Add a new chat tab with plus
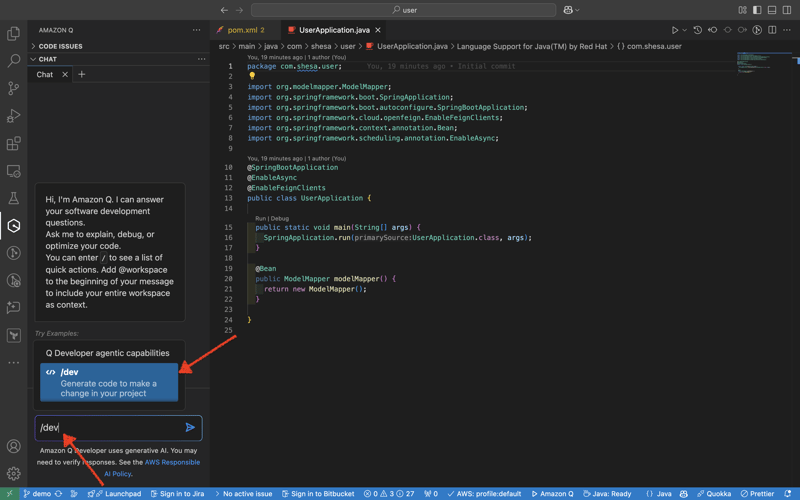The image size is (800, 500). (x=82, y=75)
